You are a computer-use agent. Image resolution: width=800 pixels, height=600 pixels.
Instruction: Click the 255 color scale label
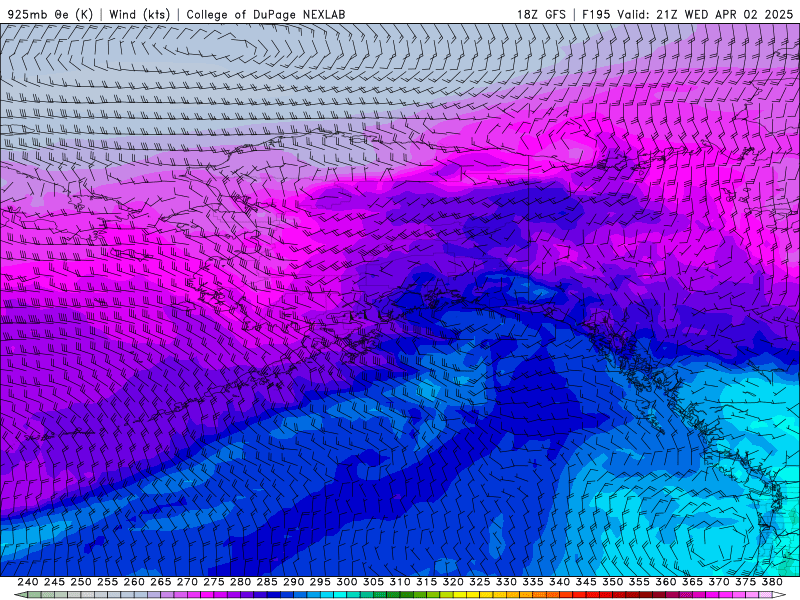107,582
